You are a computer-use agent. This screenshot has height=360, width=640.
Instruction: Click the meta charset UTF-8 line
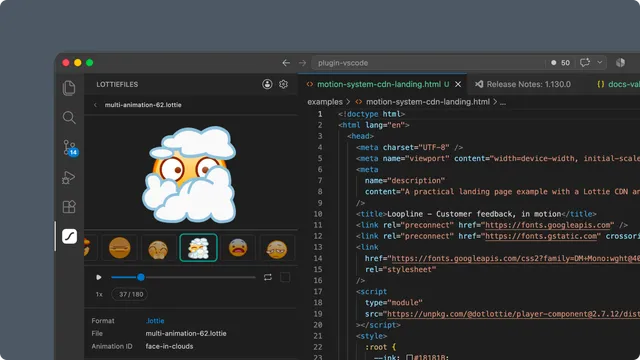click(x=409, y=147)
